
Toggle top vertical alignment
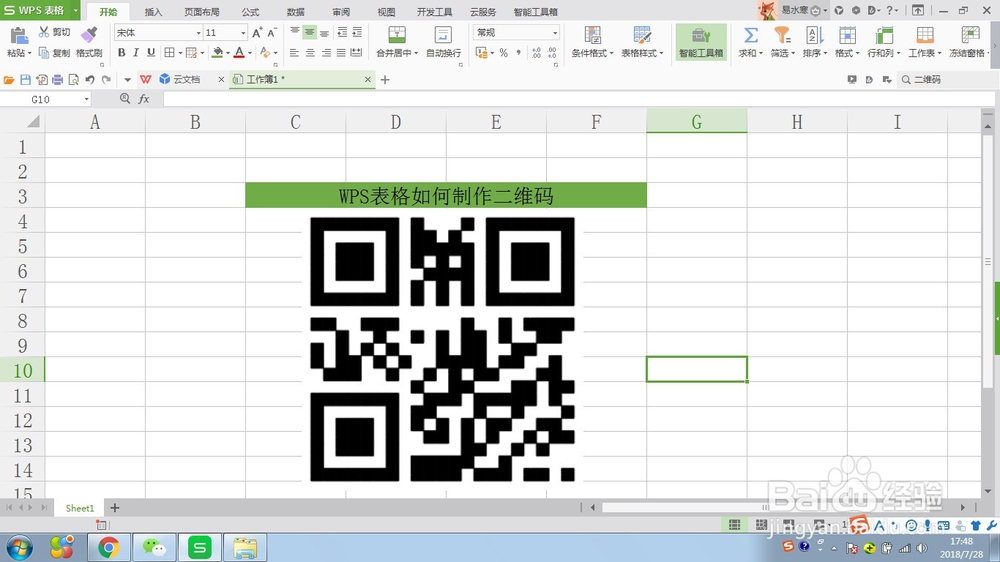(x=295, y=33)
